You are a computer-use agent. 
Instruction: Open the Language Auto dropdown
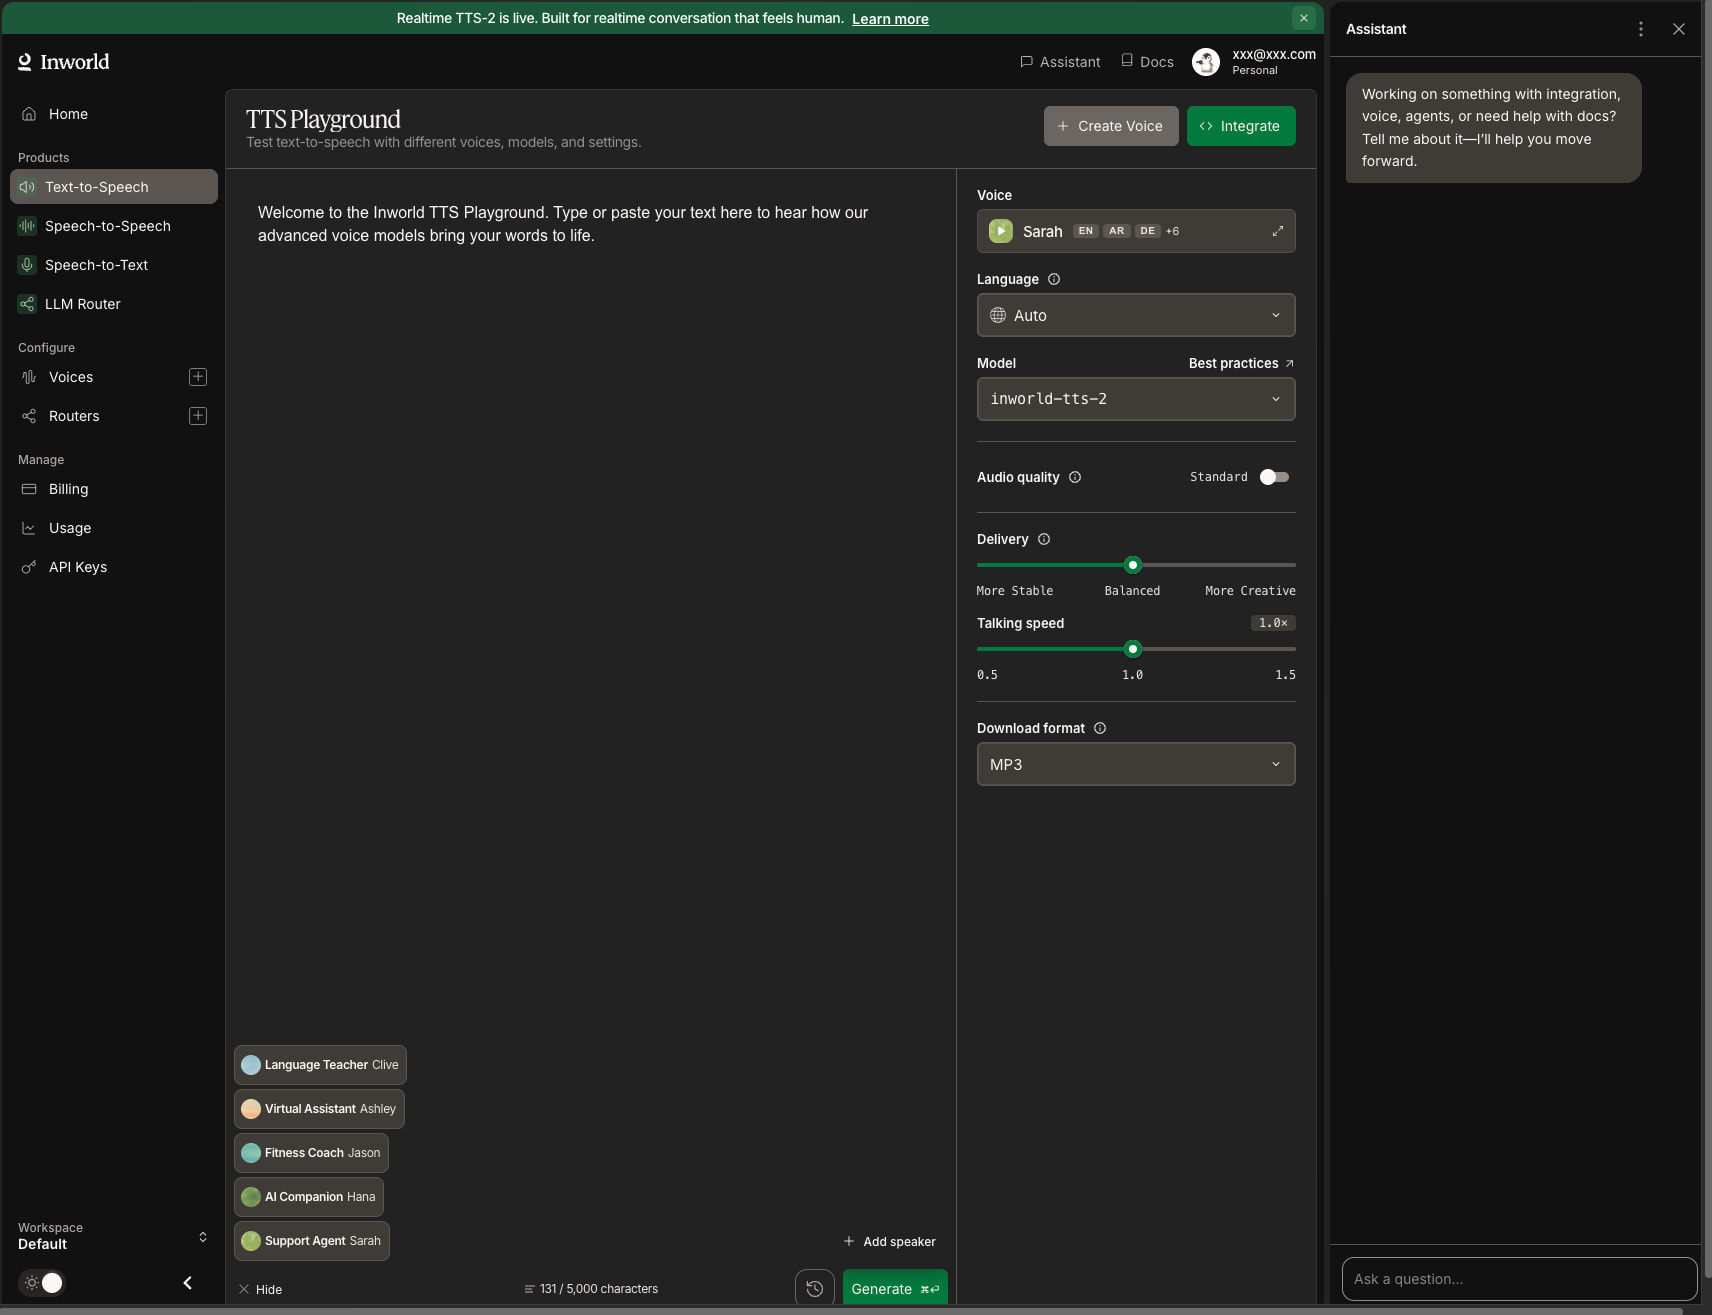tap(1136, 315)
